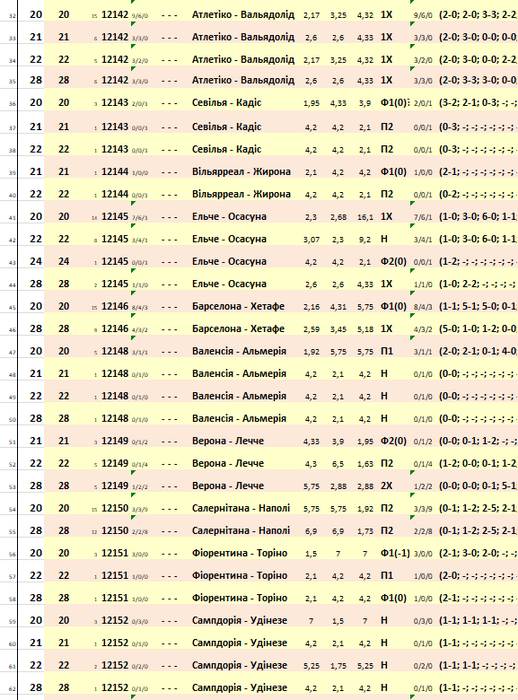This screenshot has height=700, width=518.
Task: Select scores cell starting (2-1; 3-0; 2-0
Action: click(x=477, y=553)
